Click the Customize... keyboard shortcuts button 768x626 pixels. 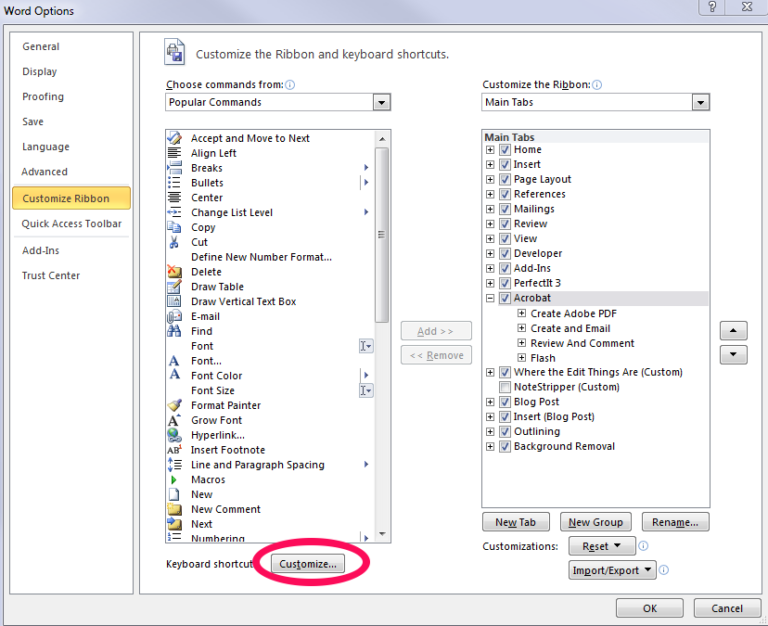308,564
